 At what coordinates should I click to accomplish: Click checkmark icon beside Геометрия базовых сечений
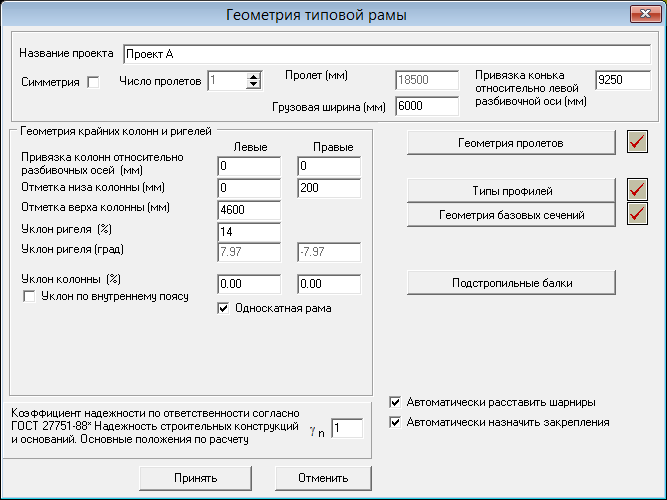[x=637, y=214]
